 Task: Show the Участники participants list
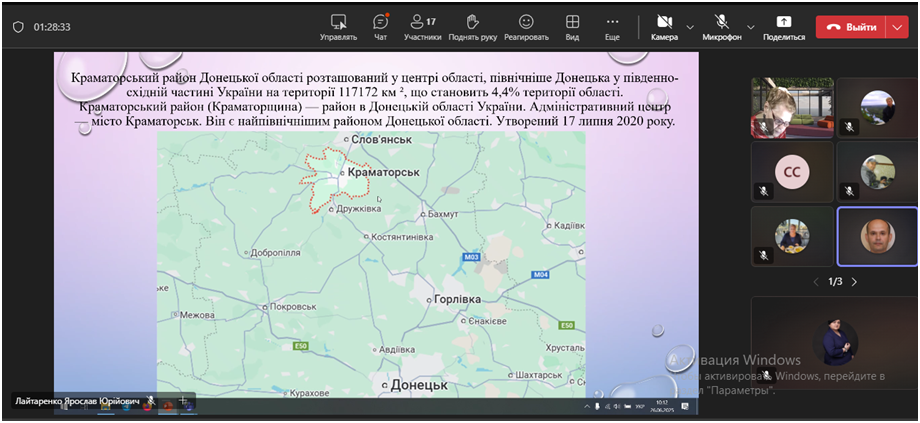[422, 27]
